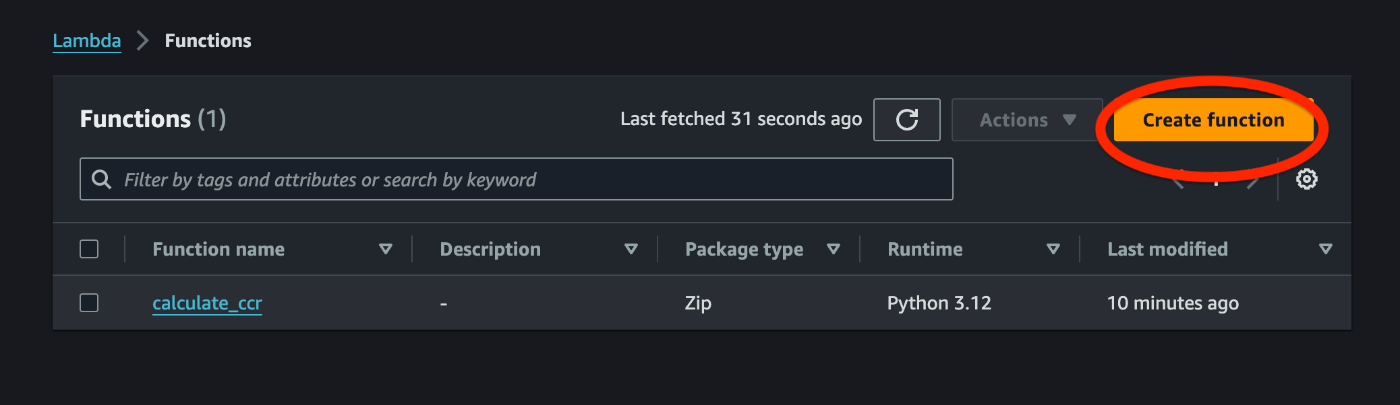Select the calculate_ccr row checkbox
This screenshot has height=405, width=1400.
pos(89,303)
